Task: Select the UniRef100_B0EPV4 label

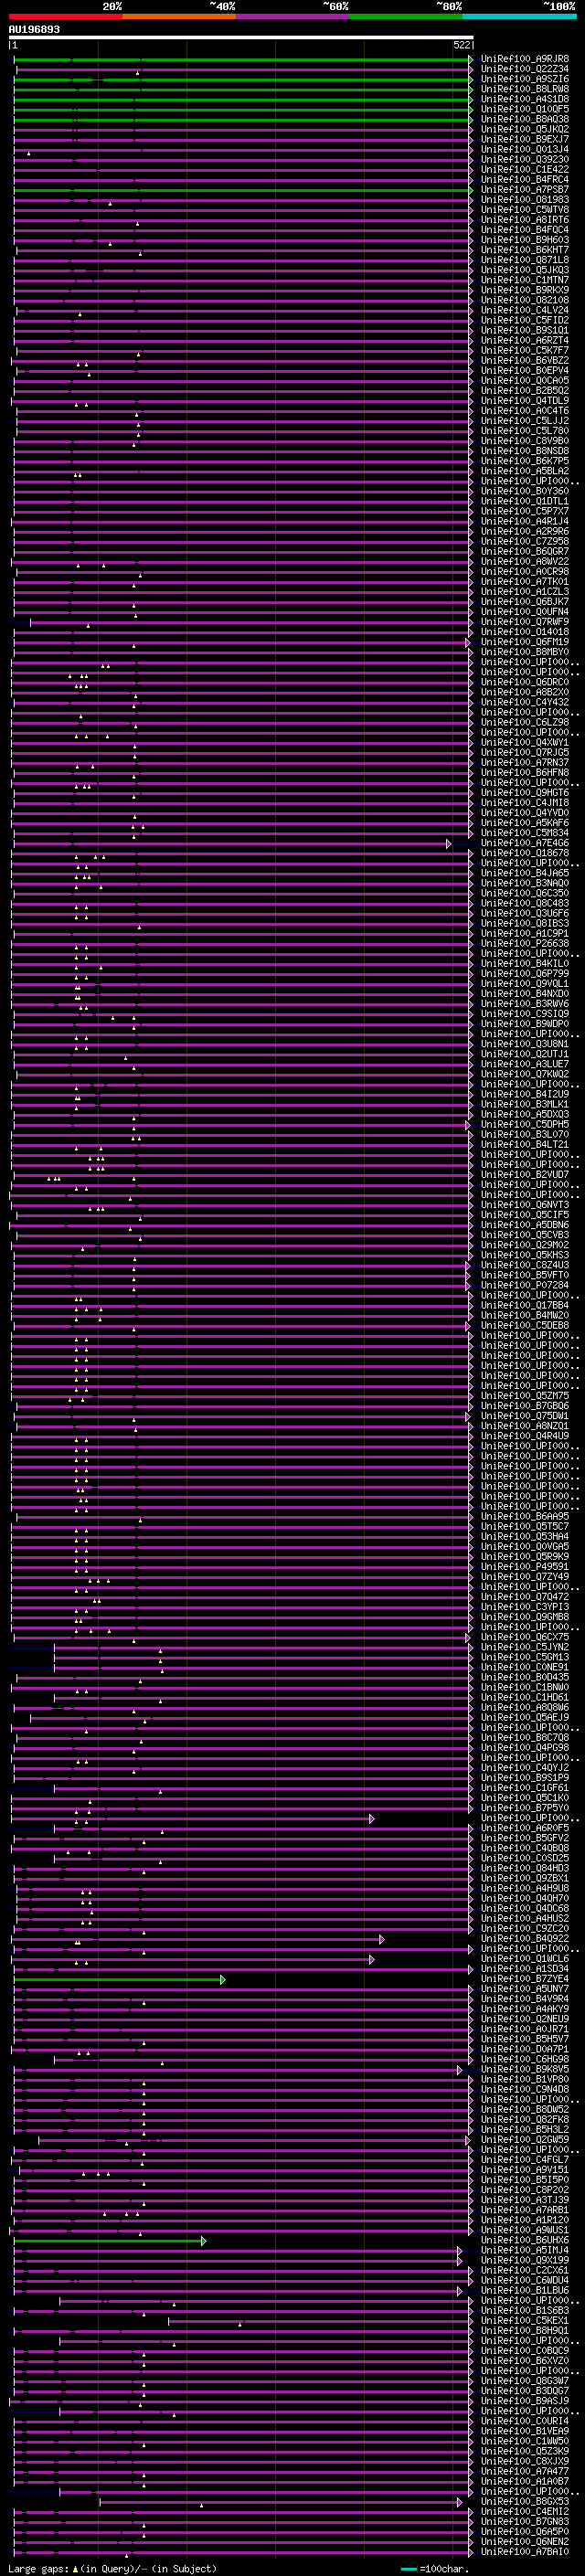Action: (524, 370)
